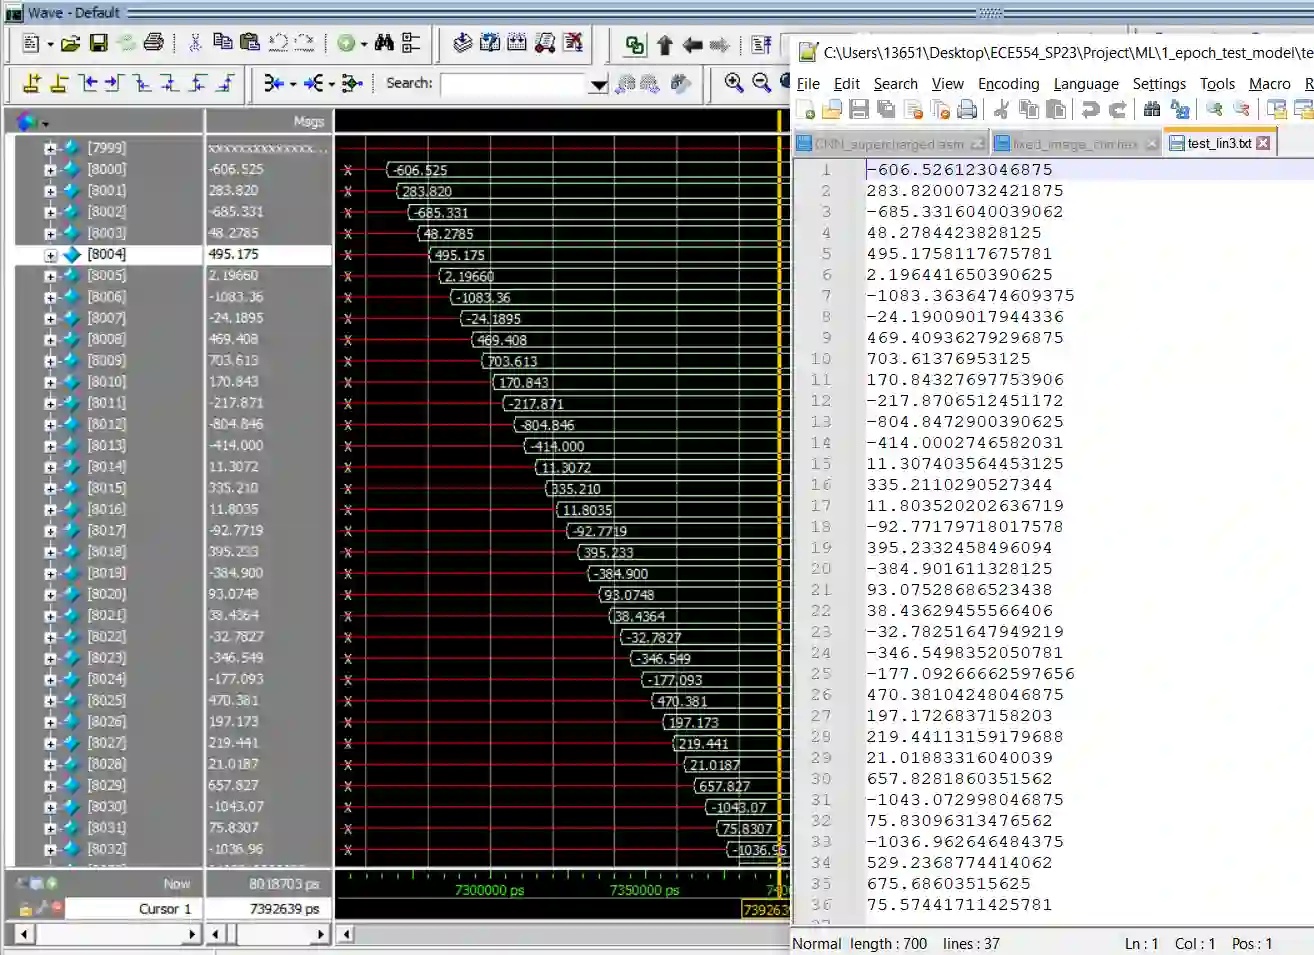Click the Zoom In magnifier in Wave toolbar
The width and height of the screenshot is (1314, 955).
(x=734, y=83)
